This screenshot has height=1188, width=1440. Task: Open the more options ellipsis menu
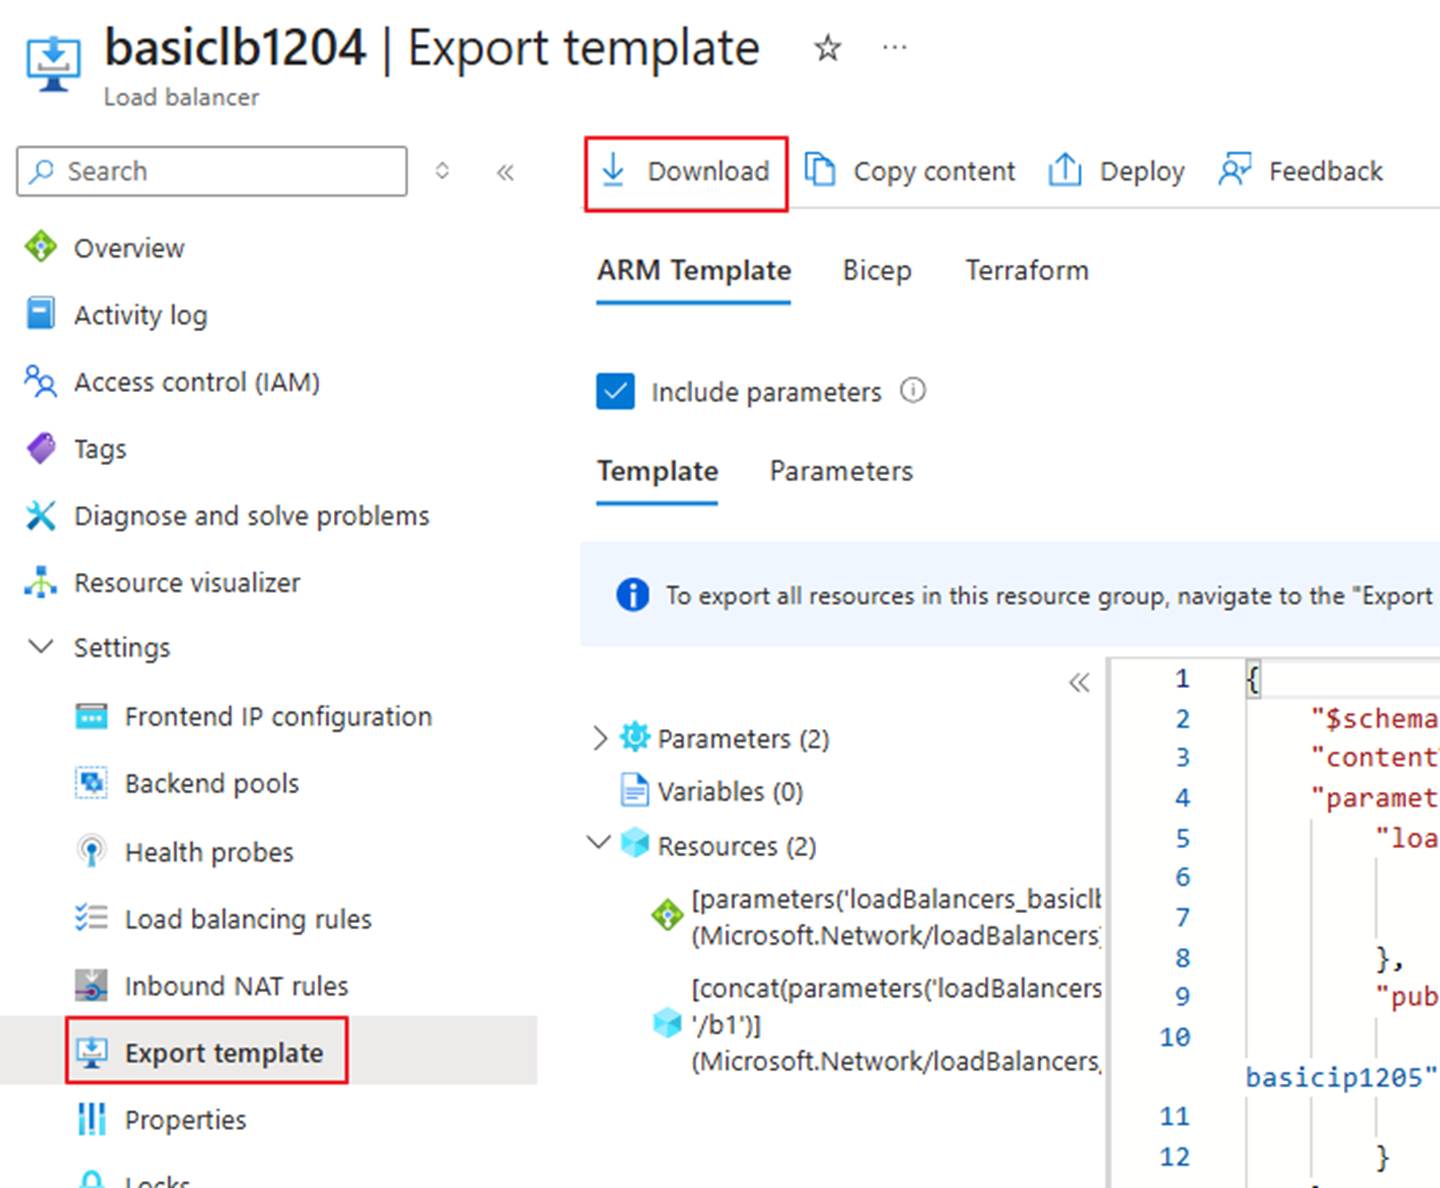895,48
